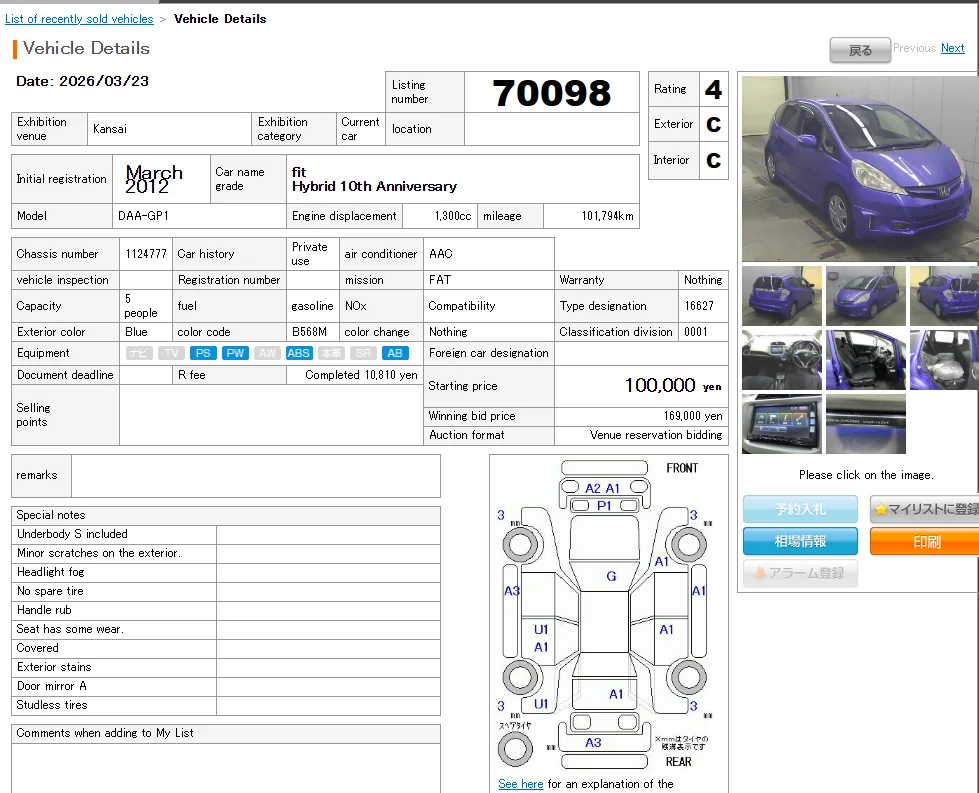Click the orange 印刷 print button
The width and height of the screenshot is (979, 793).
click(x=925, y=541)
